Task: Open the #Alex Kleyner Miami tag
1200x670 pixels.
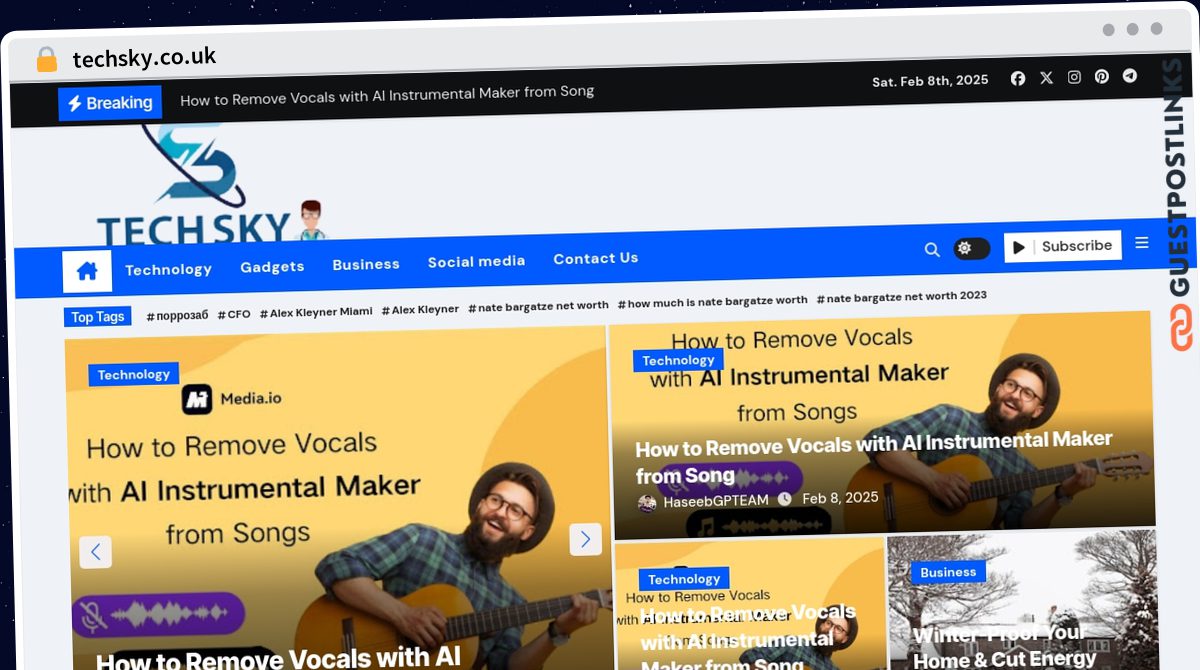Action: [x=316, y=312]
